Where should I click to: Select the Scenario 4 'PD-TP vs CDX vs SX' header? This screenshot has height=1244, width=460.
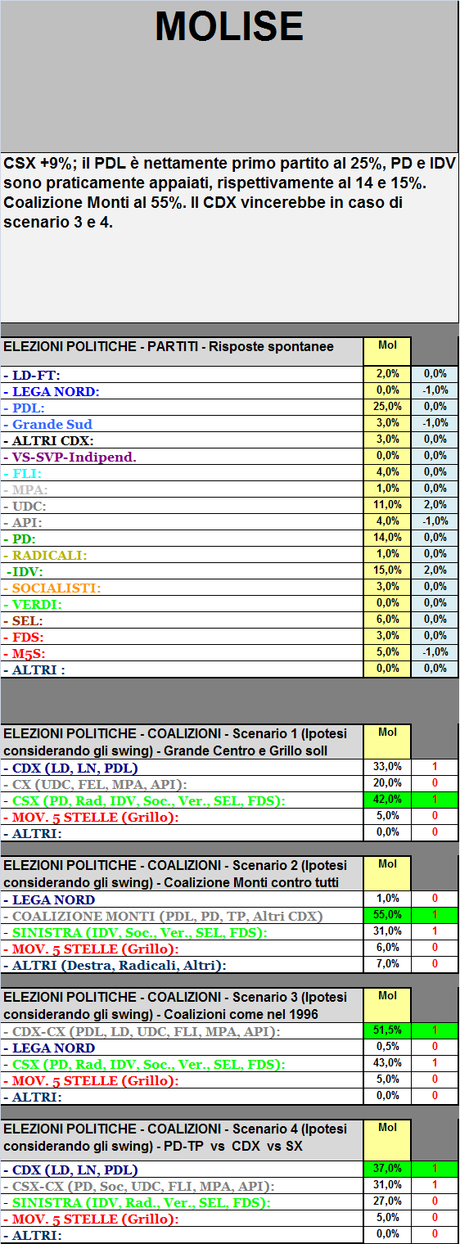(x=181, y=1137)
